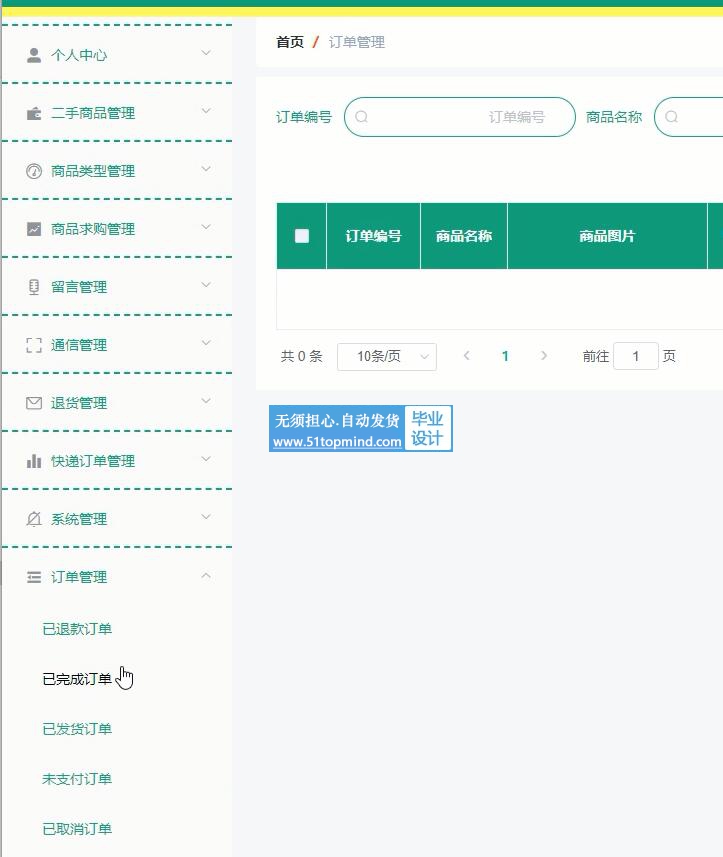Collapse the 订单管理 chevron
The height and width of the screenshot is (857, 723).
point(206,576)
